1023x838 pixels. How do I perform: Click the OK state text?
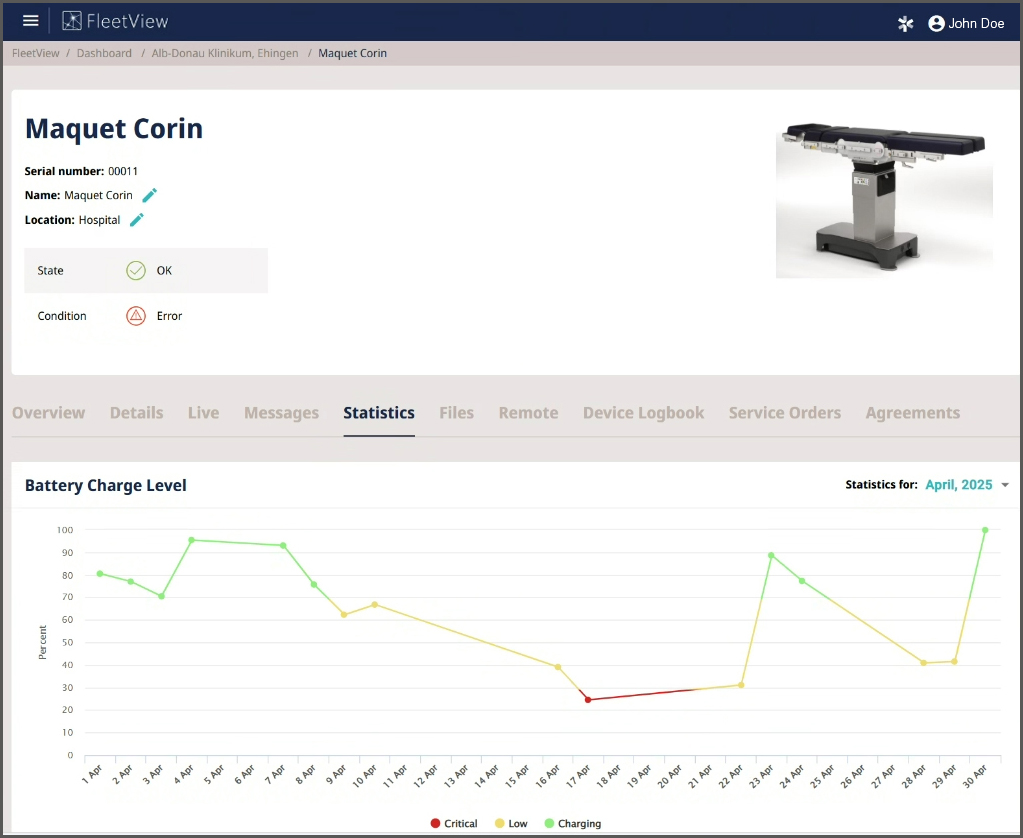164,270
